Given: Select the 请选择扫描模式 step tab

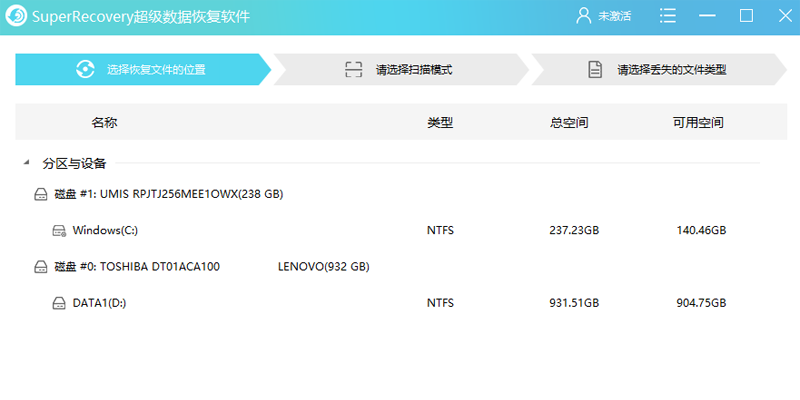Looking at the screenshot, I should click(401, 69).
